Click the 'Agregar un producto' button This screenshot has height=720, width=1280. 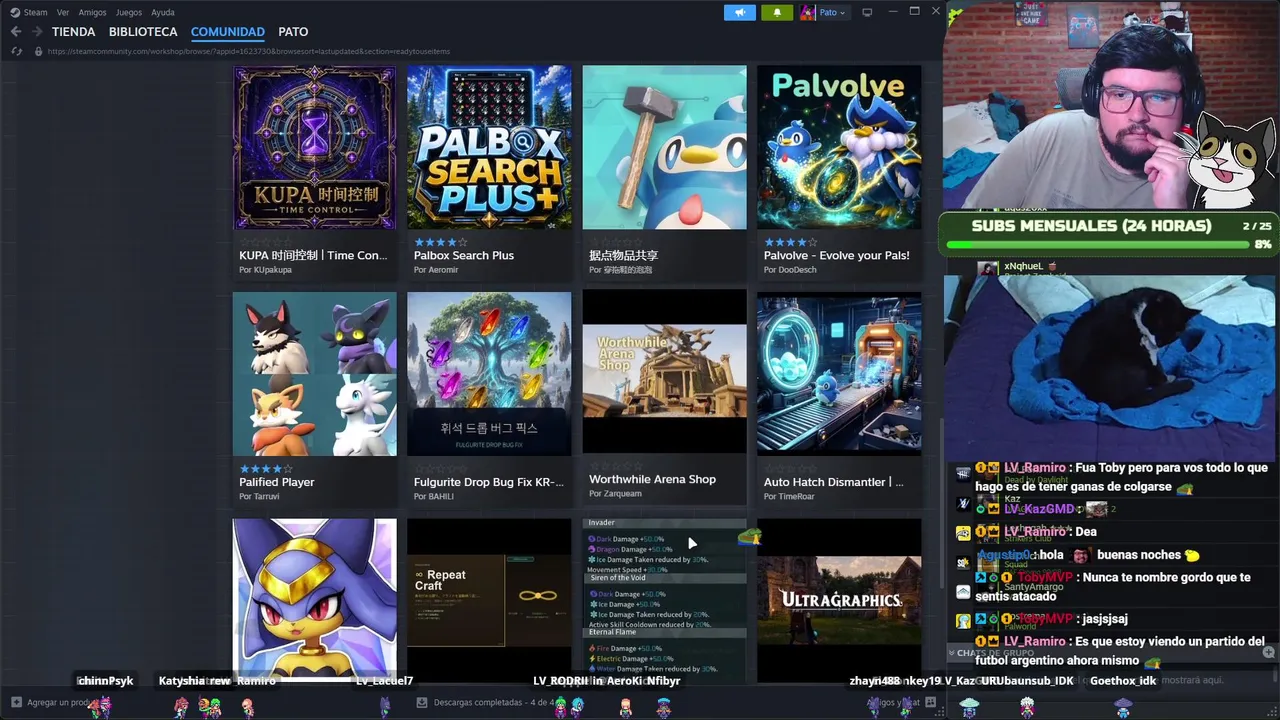pyautogui.click(x=52, y=702)
